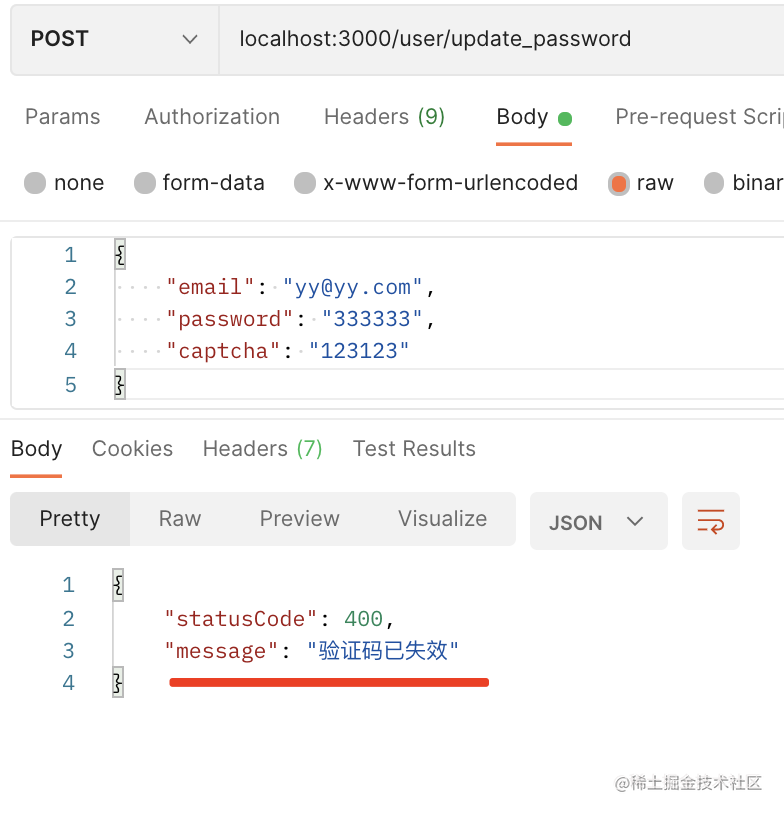Switch to the Authorization tab
The image size is (784, 814).
pos(212,117)
